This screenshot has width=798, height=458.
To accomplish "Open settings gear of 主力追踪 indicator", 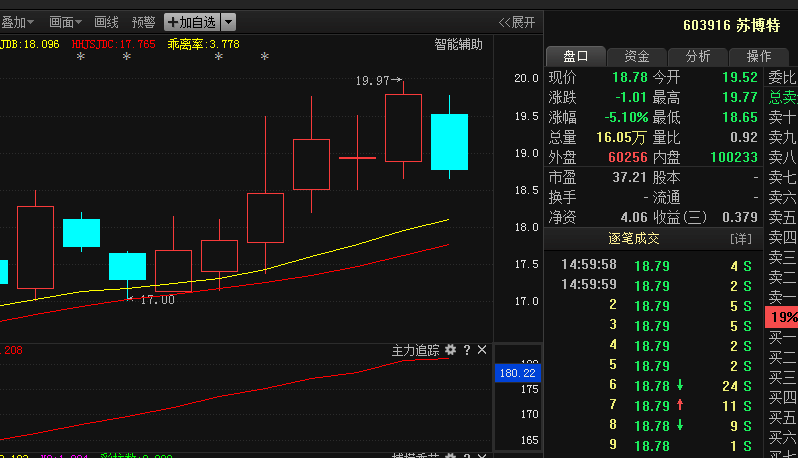I will tap(450, 350).
